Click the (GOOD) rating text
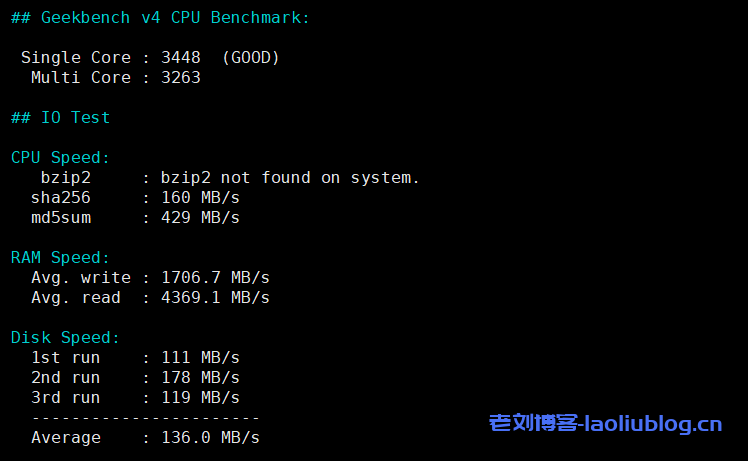This screenshot has height=461, width=748. tap(250, 58)
